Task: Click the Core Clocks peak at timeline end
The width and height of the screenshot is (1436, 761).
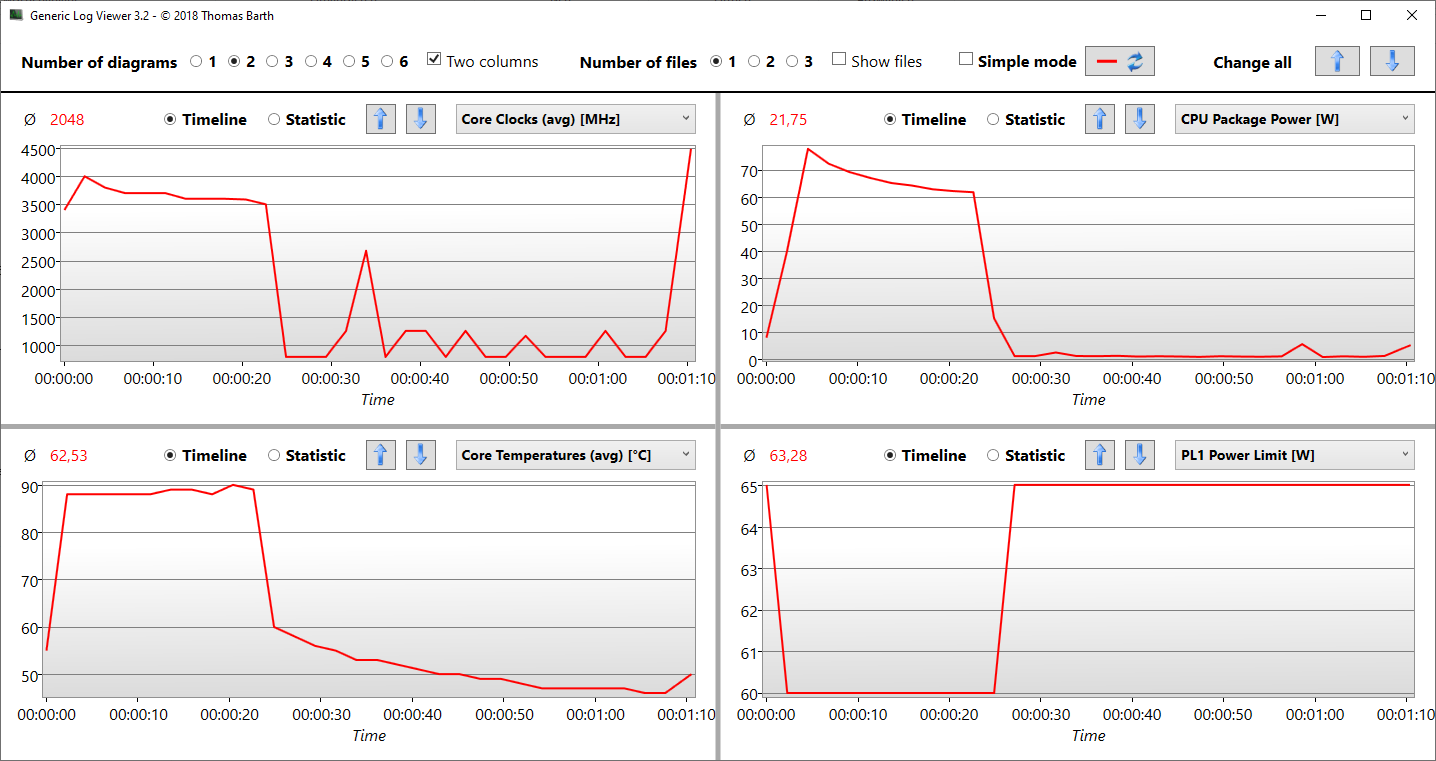Action: [x=690, y=150]
